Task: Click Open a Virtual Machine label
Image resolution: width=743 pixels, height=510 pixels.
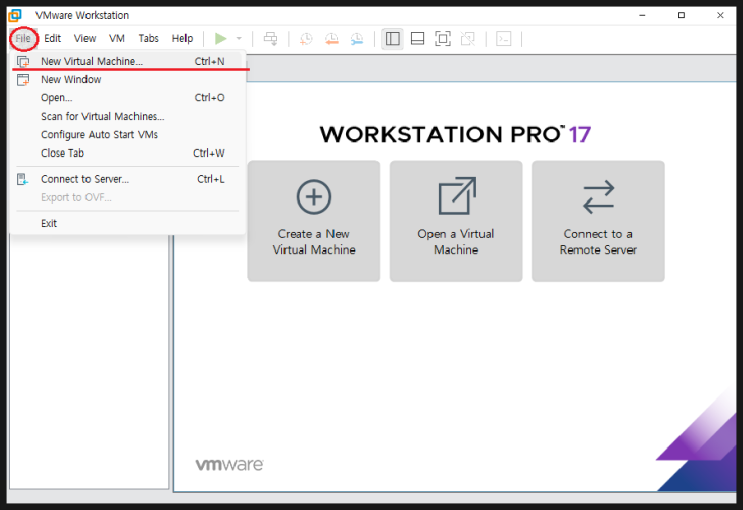Action: click(x=456, y=242)
